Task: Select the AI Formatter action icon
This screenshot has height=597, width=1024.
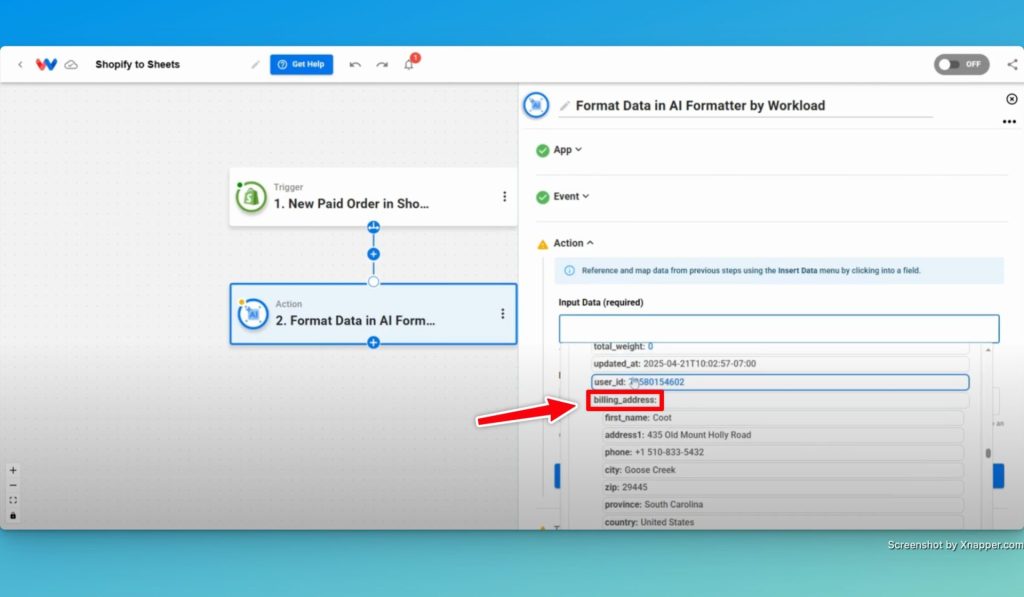Action: pyautogui.click(x=253, y=314)
